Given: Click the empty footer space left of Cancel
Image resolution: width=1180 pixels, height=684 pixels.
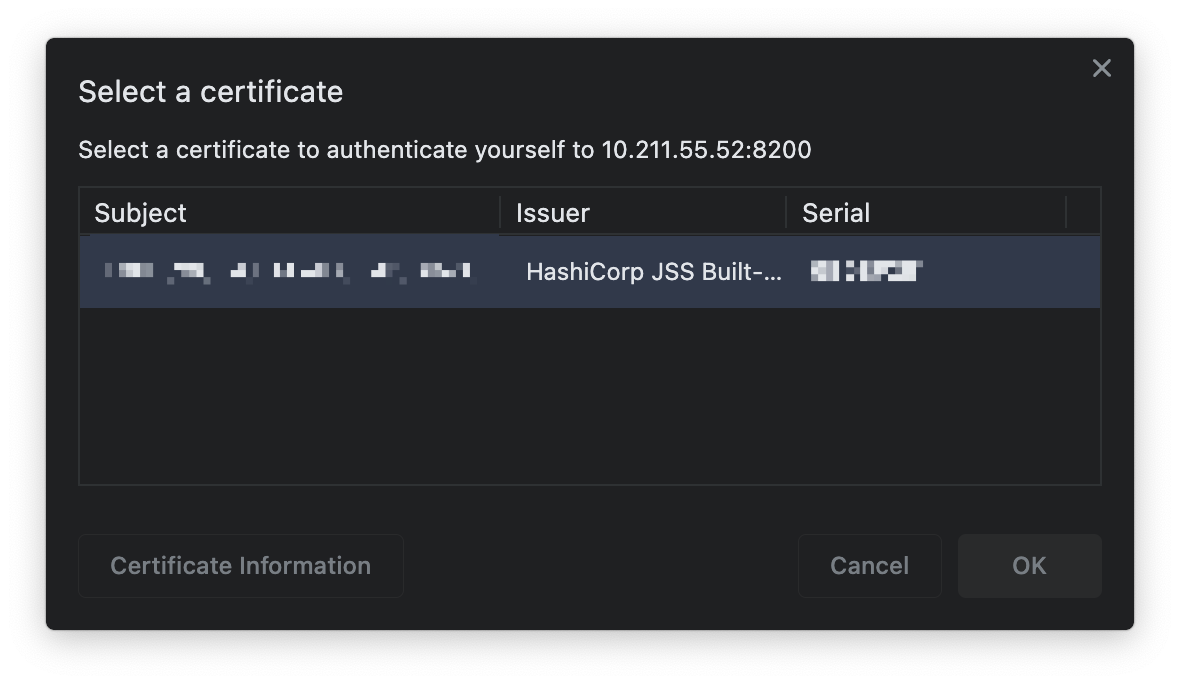Looking at the screenshot, I should (600, 566).
